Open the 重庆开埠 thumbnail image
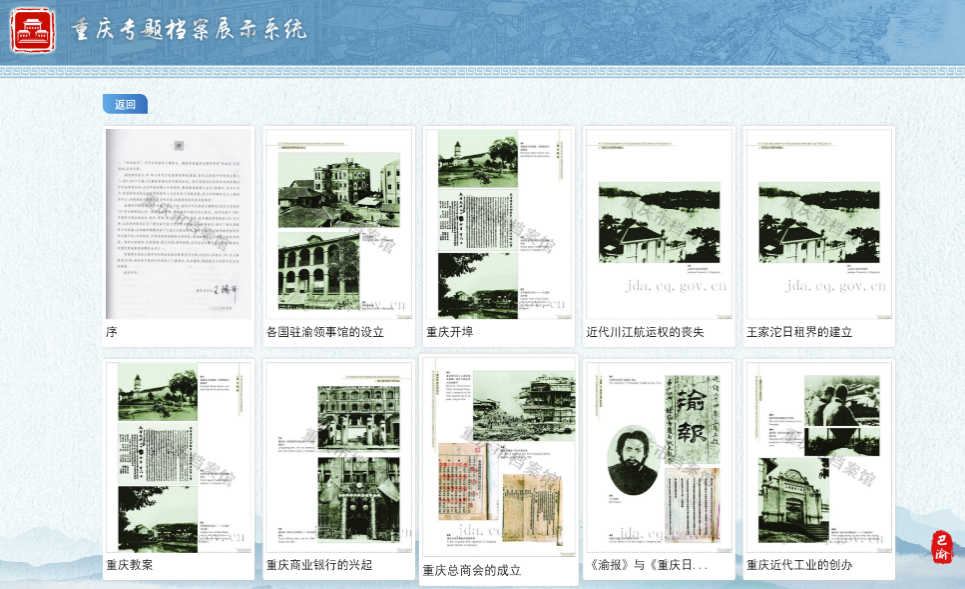Viewport: 965px width, 589px height. (x=499, y=223)
